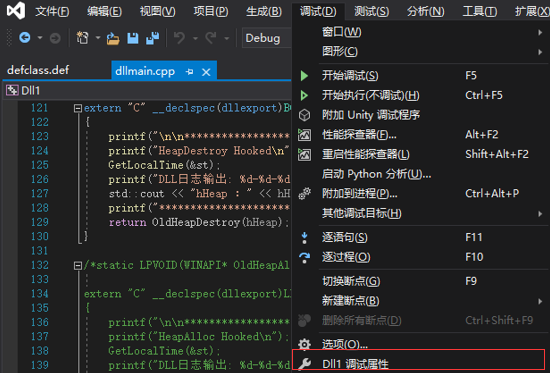Switch to the defclass.def tab

click(x=38, y=70)
